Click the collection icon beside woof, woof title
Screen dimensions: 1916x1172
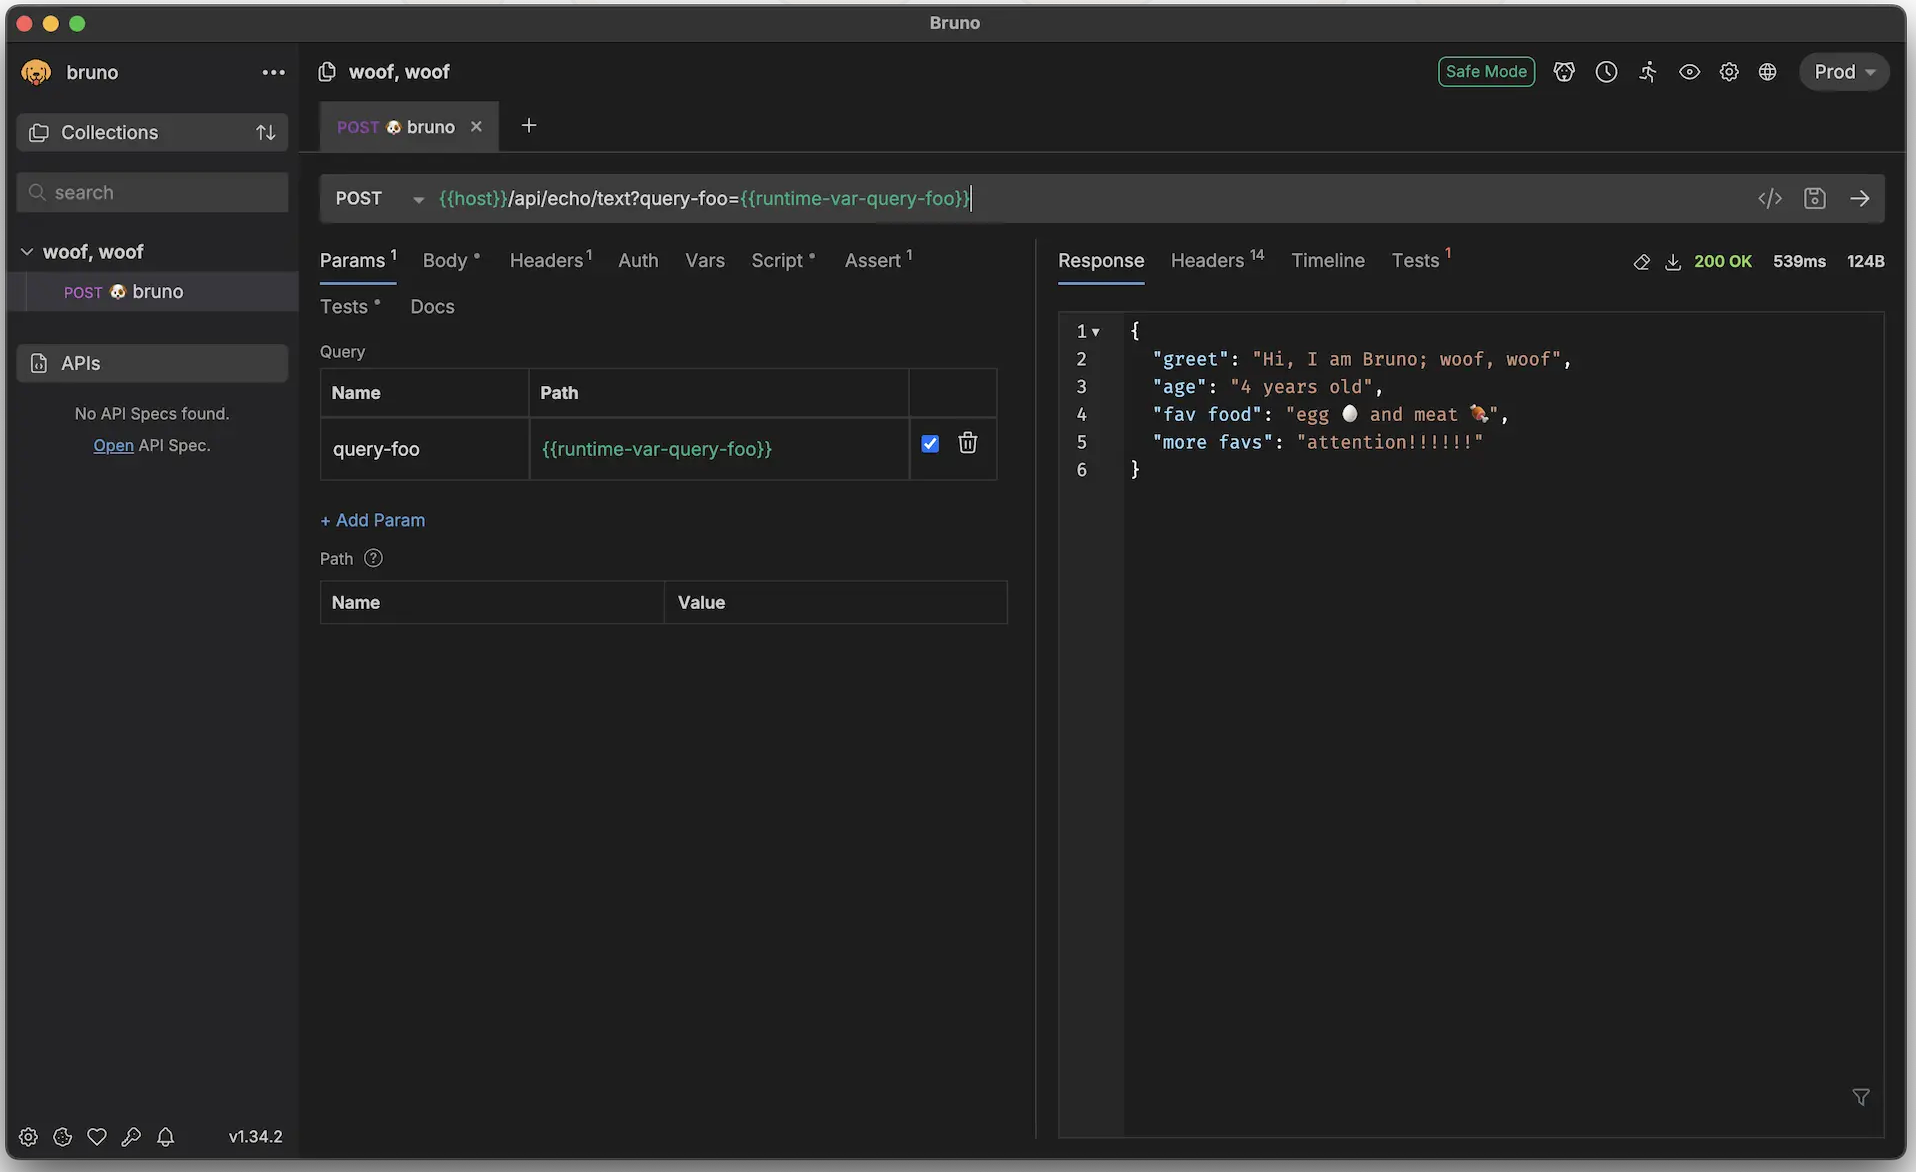pyautogui.click(x=327, y=72)
